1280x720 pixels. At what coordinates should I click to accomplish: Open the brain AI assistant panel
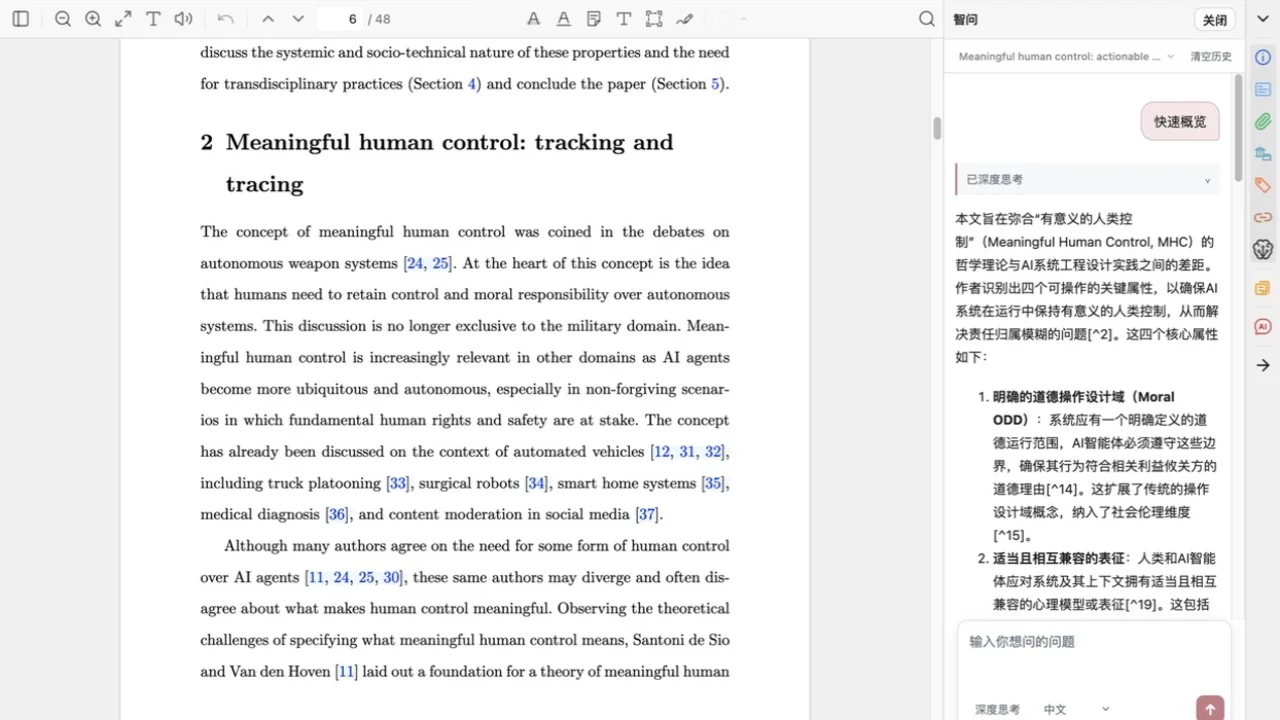click(1263, 250)
